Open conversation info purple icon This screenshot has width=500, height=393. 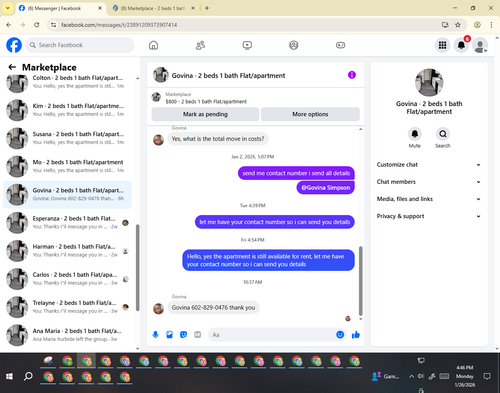pyautogui.click(x=352, y=75)
